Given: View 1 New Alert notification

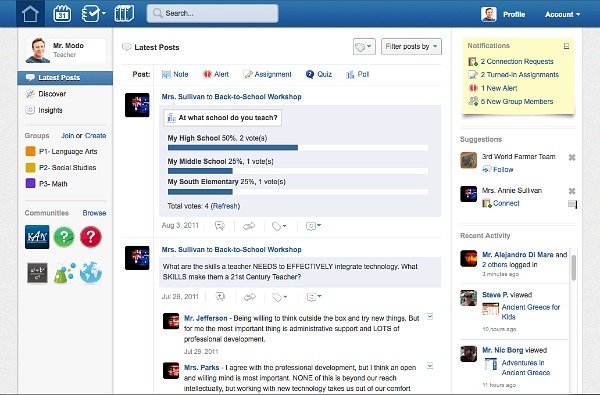Looking at the screenshot, I should pyautogui.click(x=499, y=88).
